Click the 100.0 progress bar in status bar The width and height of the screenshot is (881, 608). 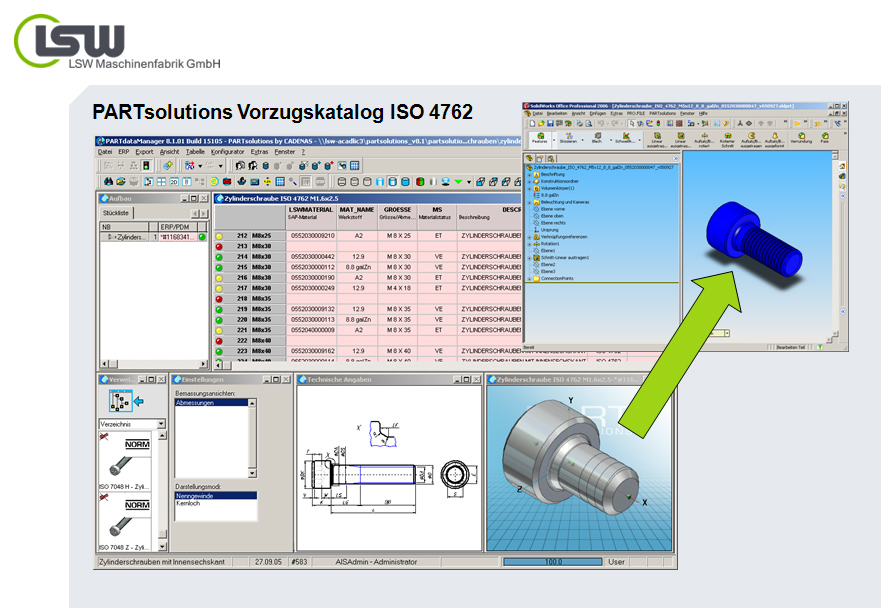coord(545,562)
